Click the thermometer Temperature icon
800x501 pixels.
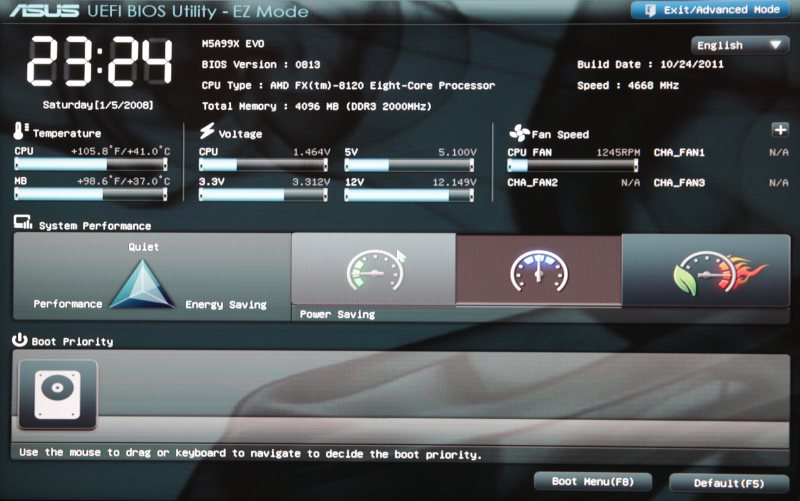[20, 131]
